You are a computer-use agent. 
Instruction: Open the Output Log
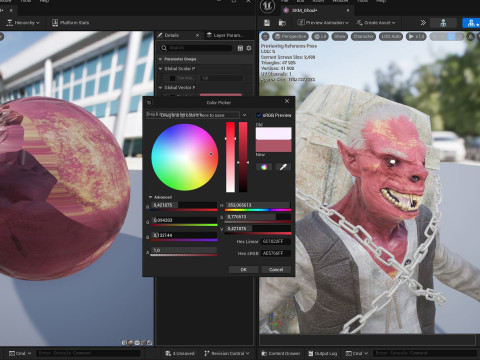click(322, 353)
